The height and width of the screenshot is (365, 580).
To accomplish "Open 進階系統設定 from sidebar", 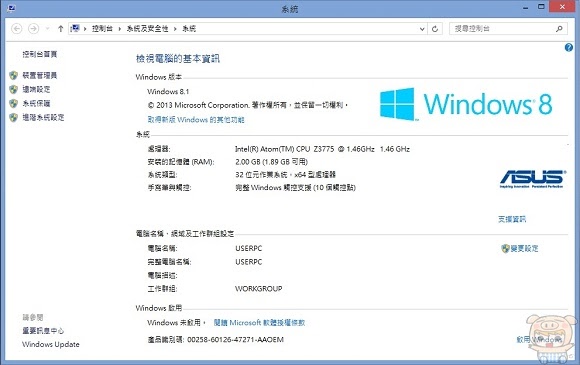I will [43, 117].
